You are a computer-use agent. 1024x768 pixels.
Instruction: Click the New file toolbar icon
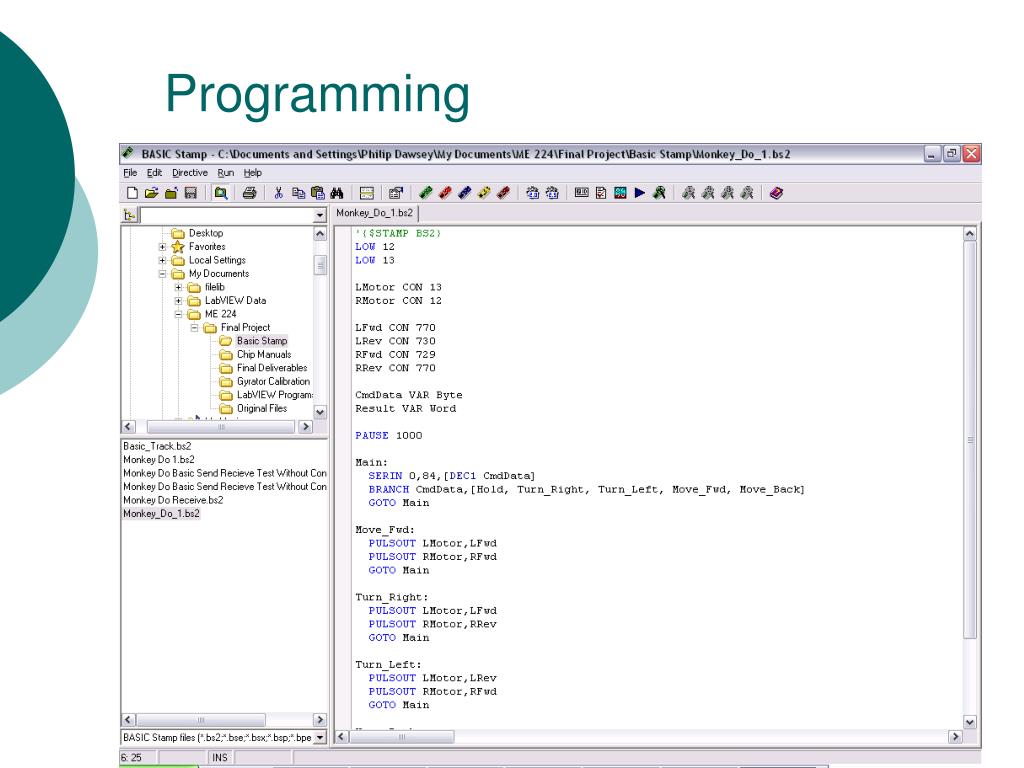point(132,193)
